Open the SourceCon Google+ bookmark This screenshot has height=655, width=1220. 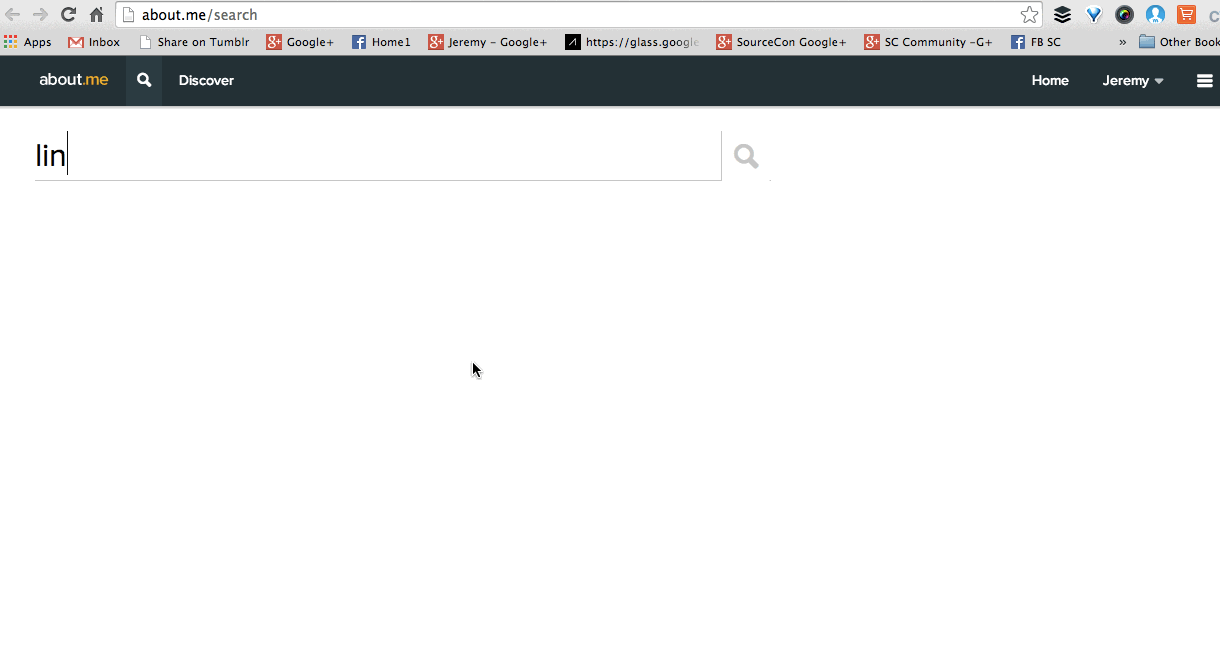click(x=782, y=42)
